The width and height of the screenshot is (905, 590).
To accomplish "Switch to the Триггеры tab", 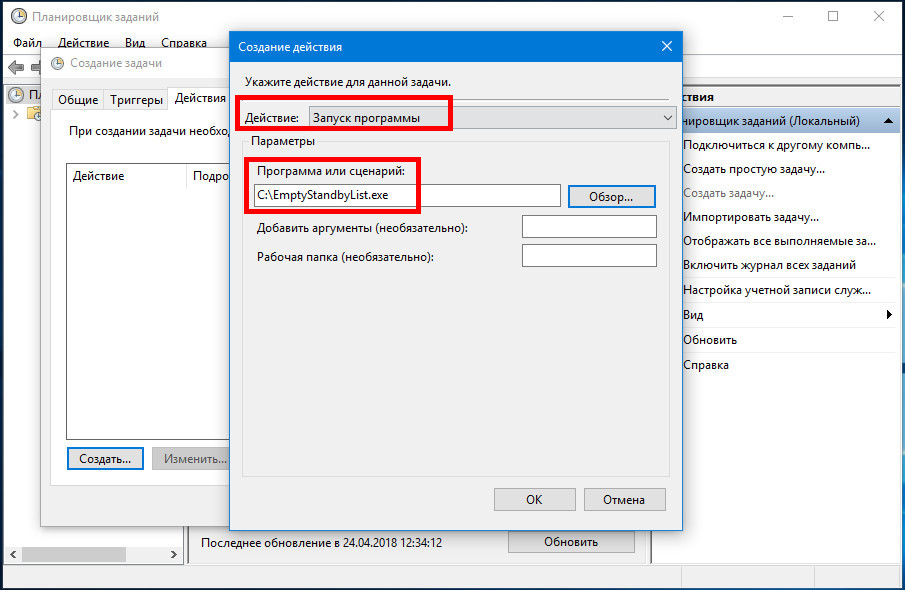I will [x=136, y=100].
